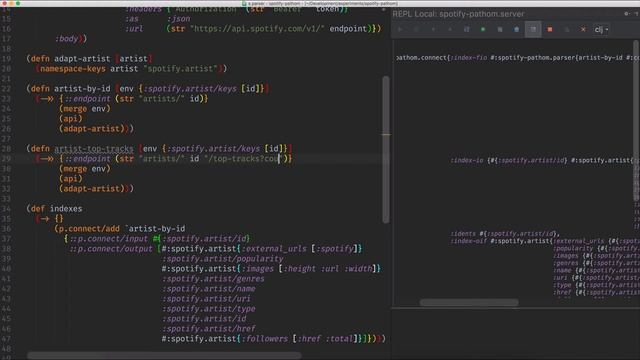Click :spotify.artist/href keyword on line 46
The width and height of the screenshot is (640, 360).
[x=209, y=329]
